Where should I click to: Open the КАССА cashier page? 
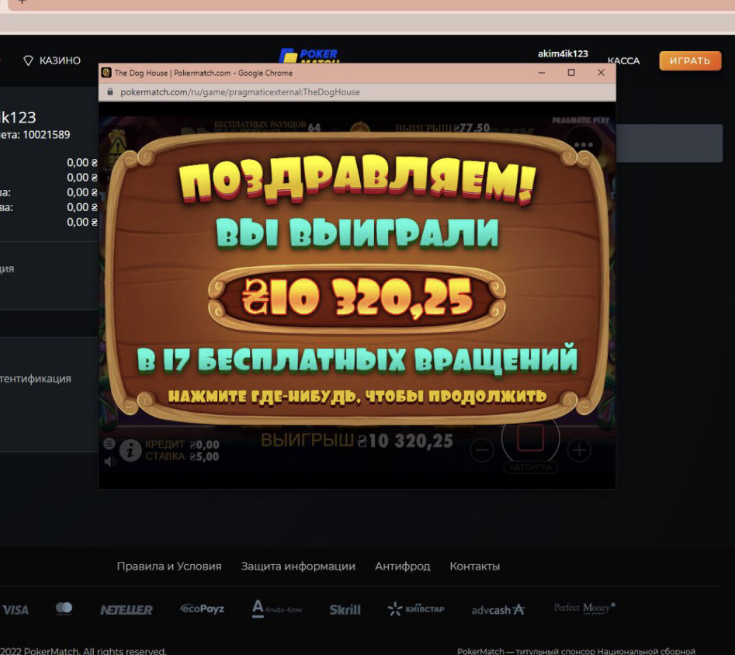point(623,60)
